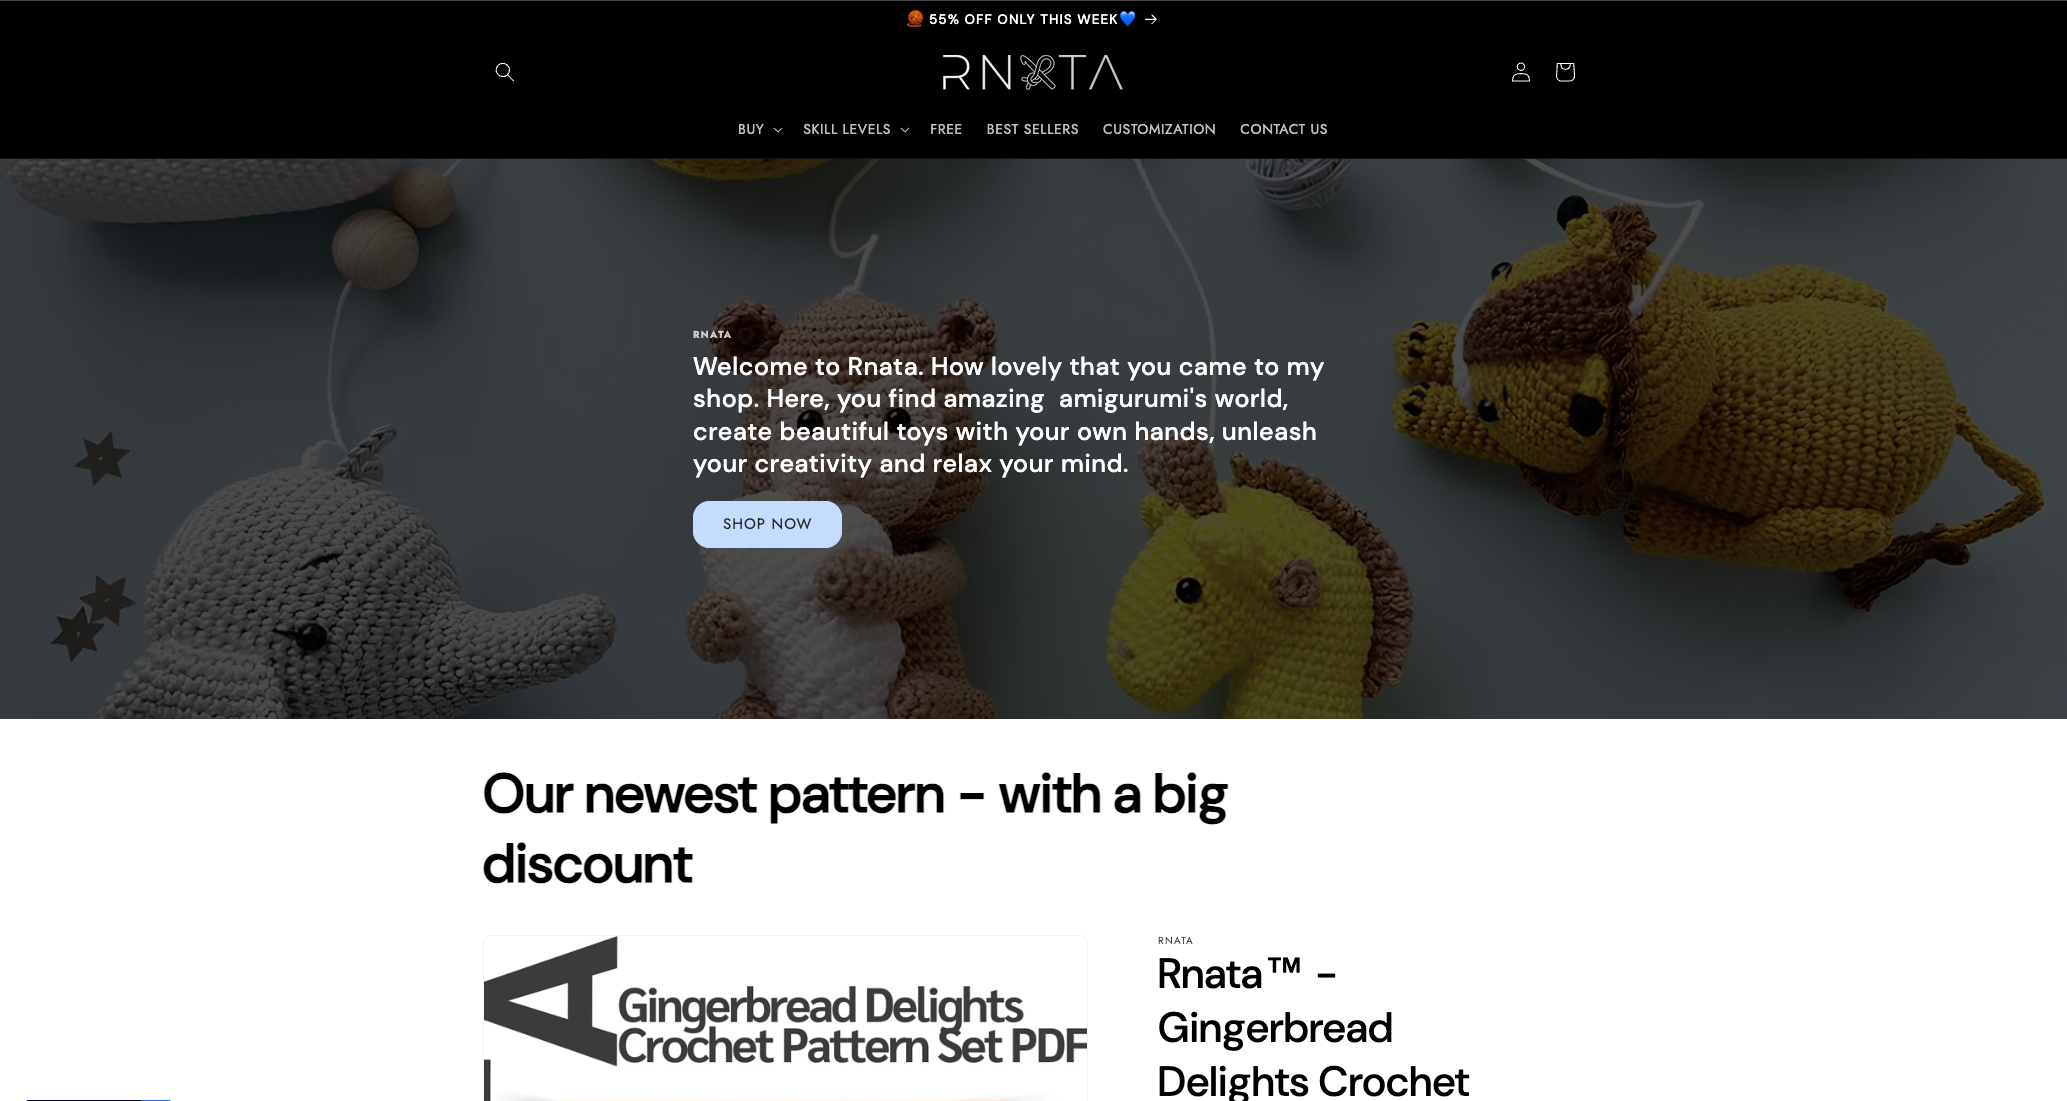Open the SKILL LEVELS menu label
This screenshot has height=1101, width=2067.
click(x=846, y=129)
